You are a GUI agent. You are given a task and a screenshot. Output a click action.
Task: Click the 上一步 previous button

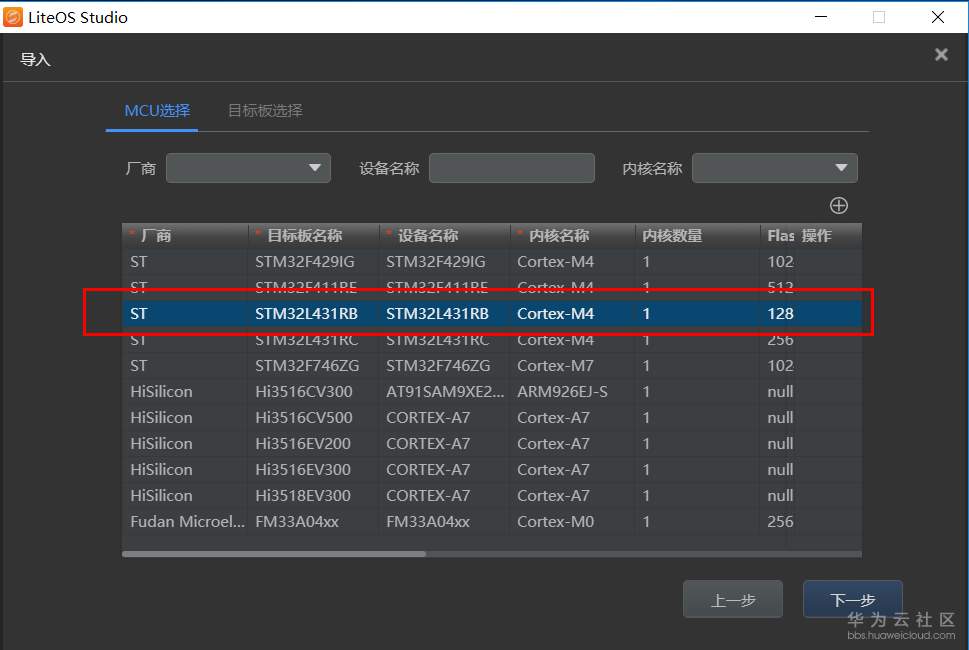(x=733, y=599)
